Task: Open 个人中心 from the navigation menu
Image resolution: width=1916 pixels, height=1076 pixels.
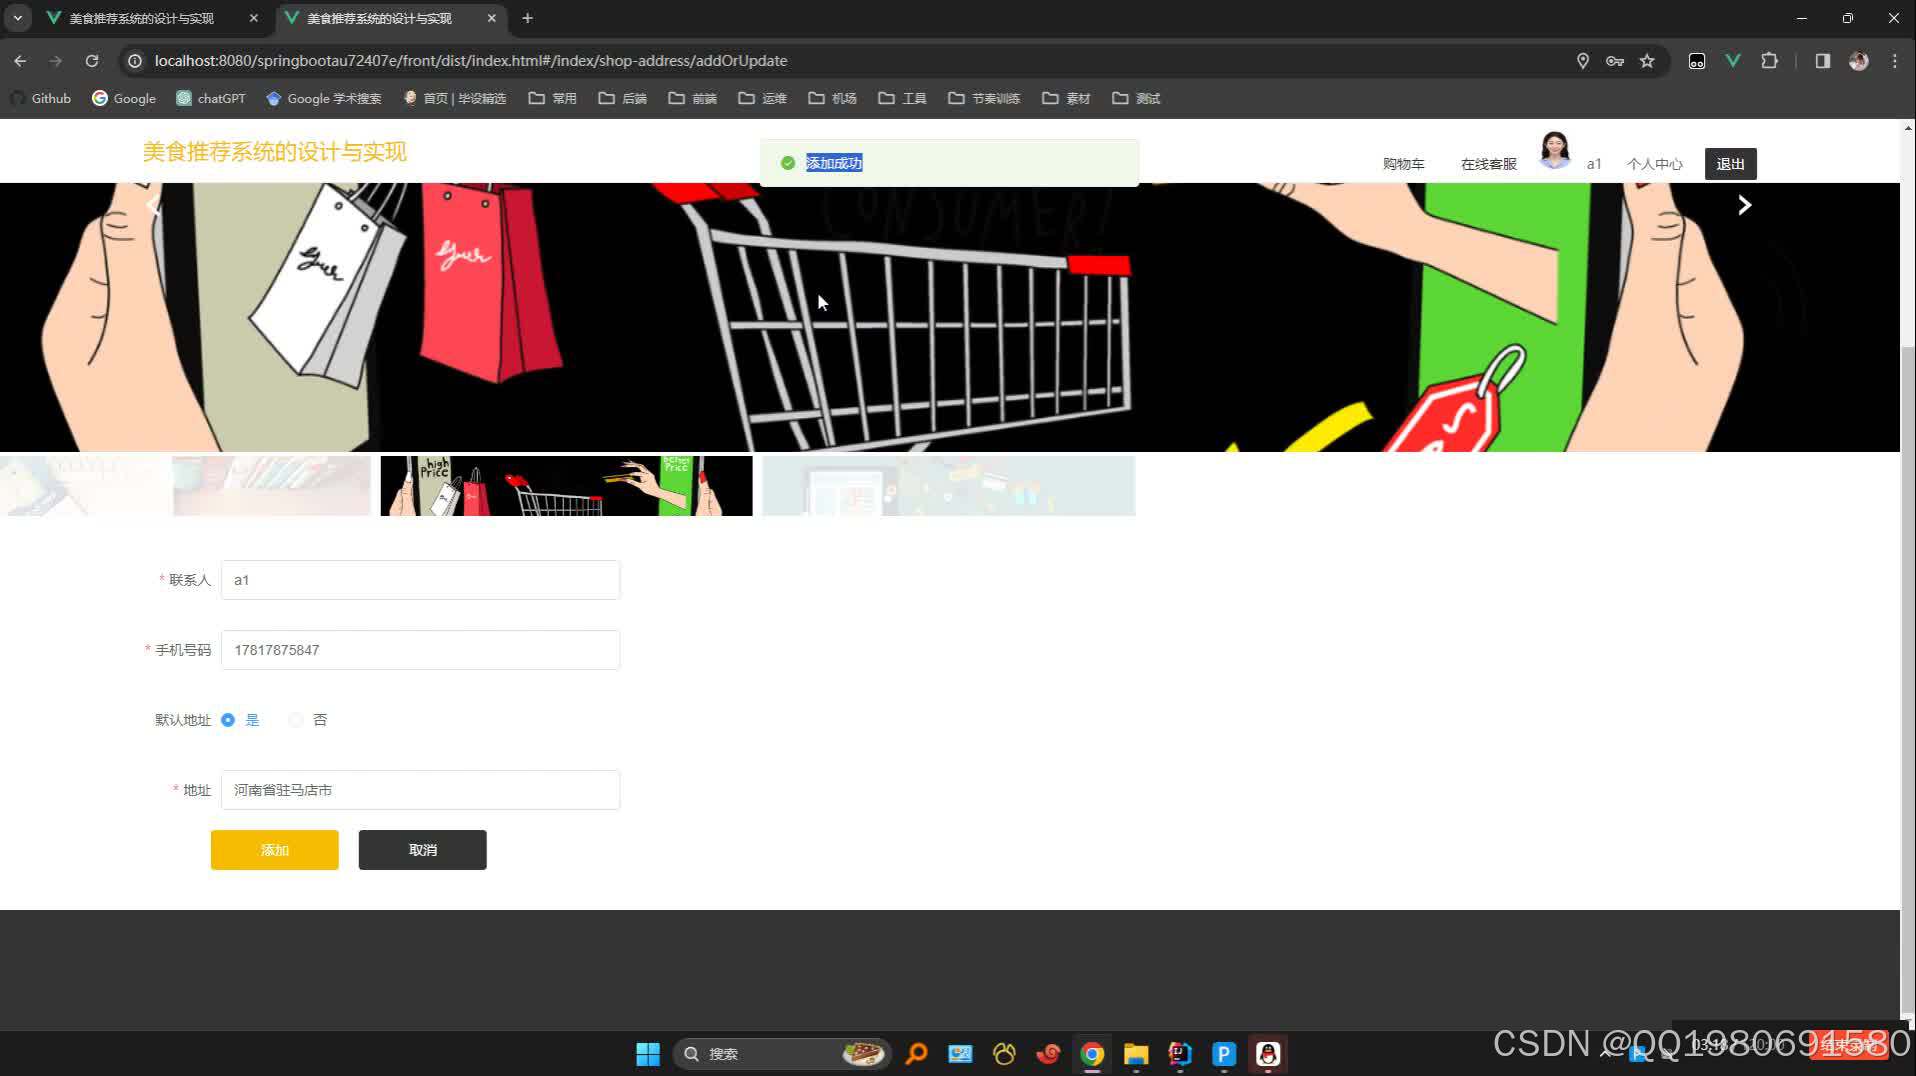Action: coord(1653,163)
